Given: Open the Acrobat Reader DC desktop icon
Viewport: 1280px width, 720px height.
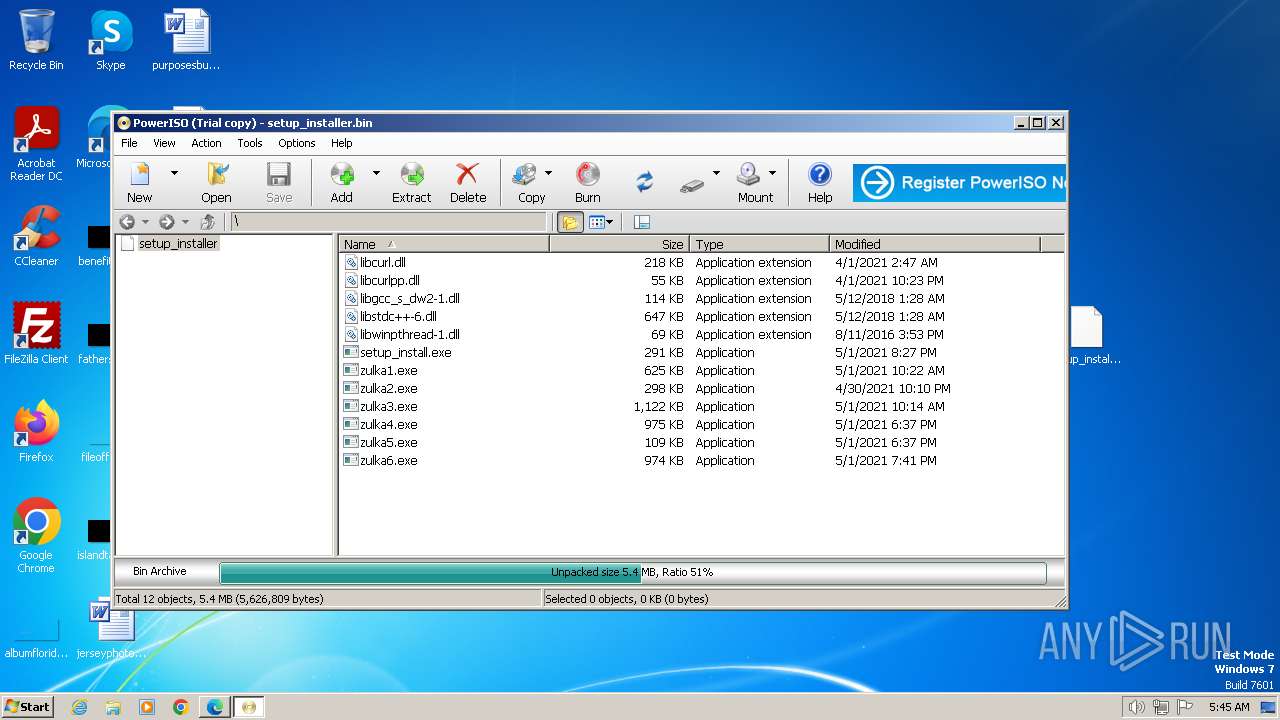Looking at the screenshot, I should point(36,144).
